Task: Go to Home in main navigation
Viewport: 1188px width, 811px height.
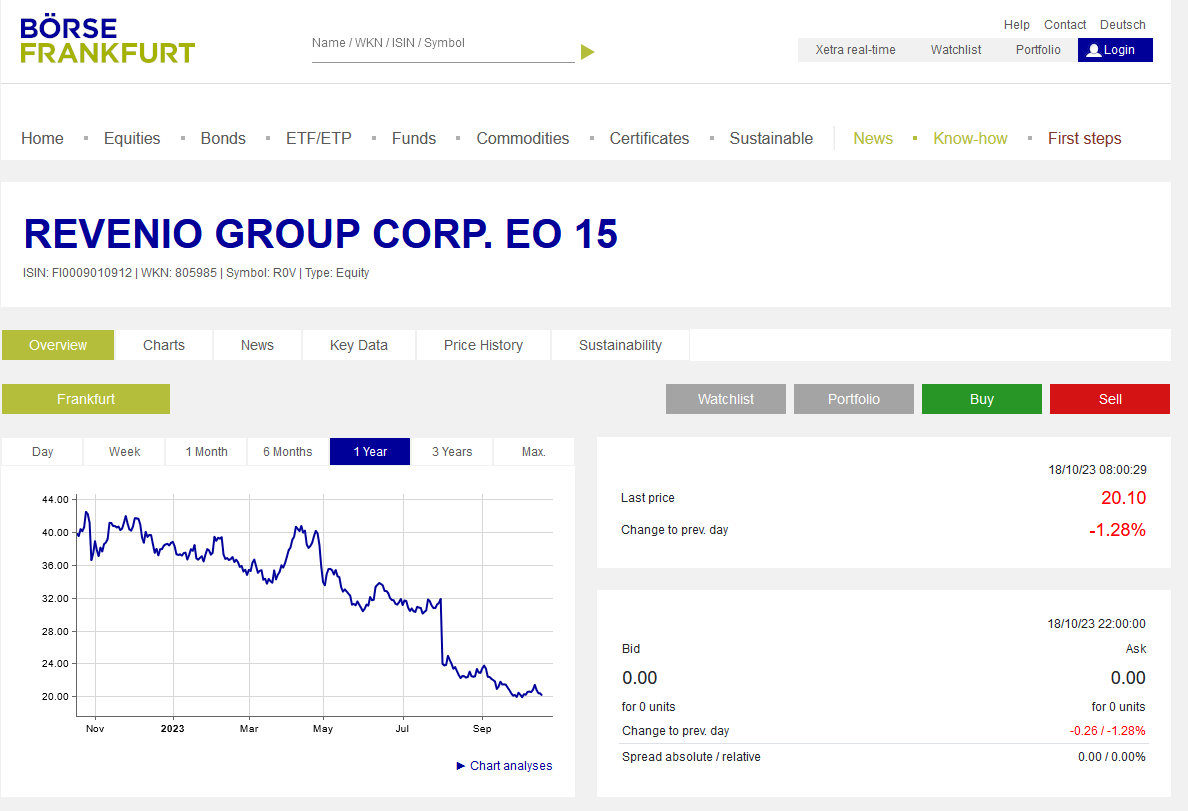Action: click(x=42, y=139)
